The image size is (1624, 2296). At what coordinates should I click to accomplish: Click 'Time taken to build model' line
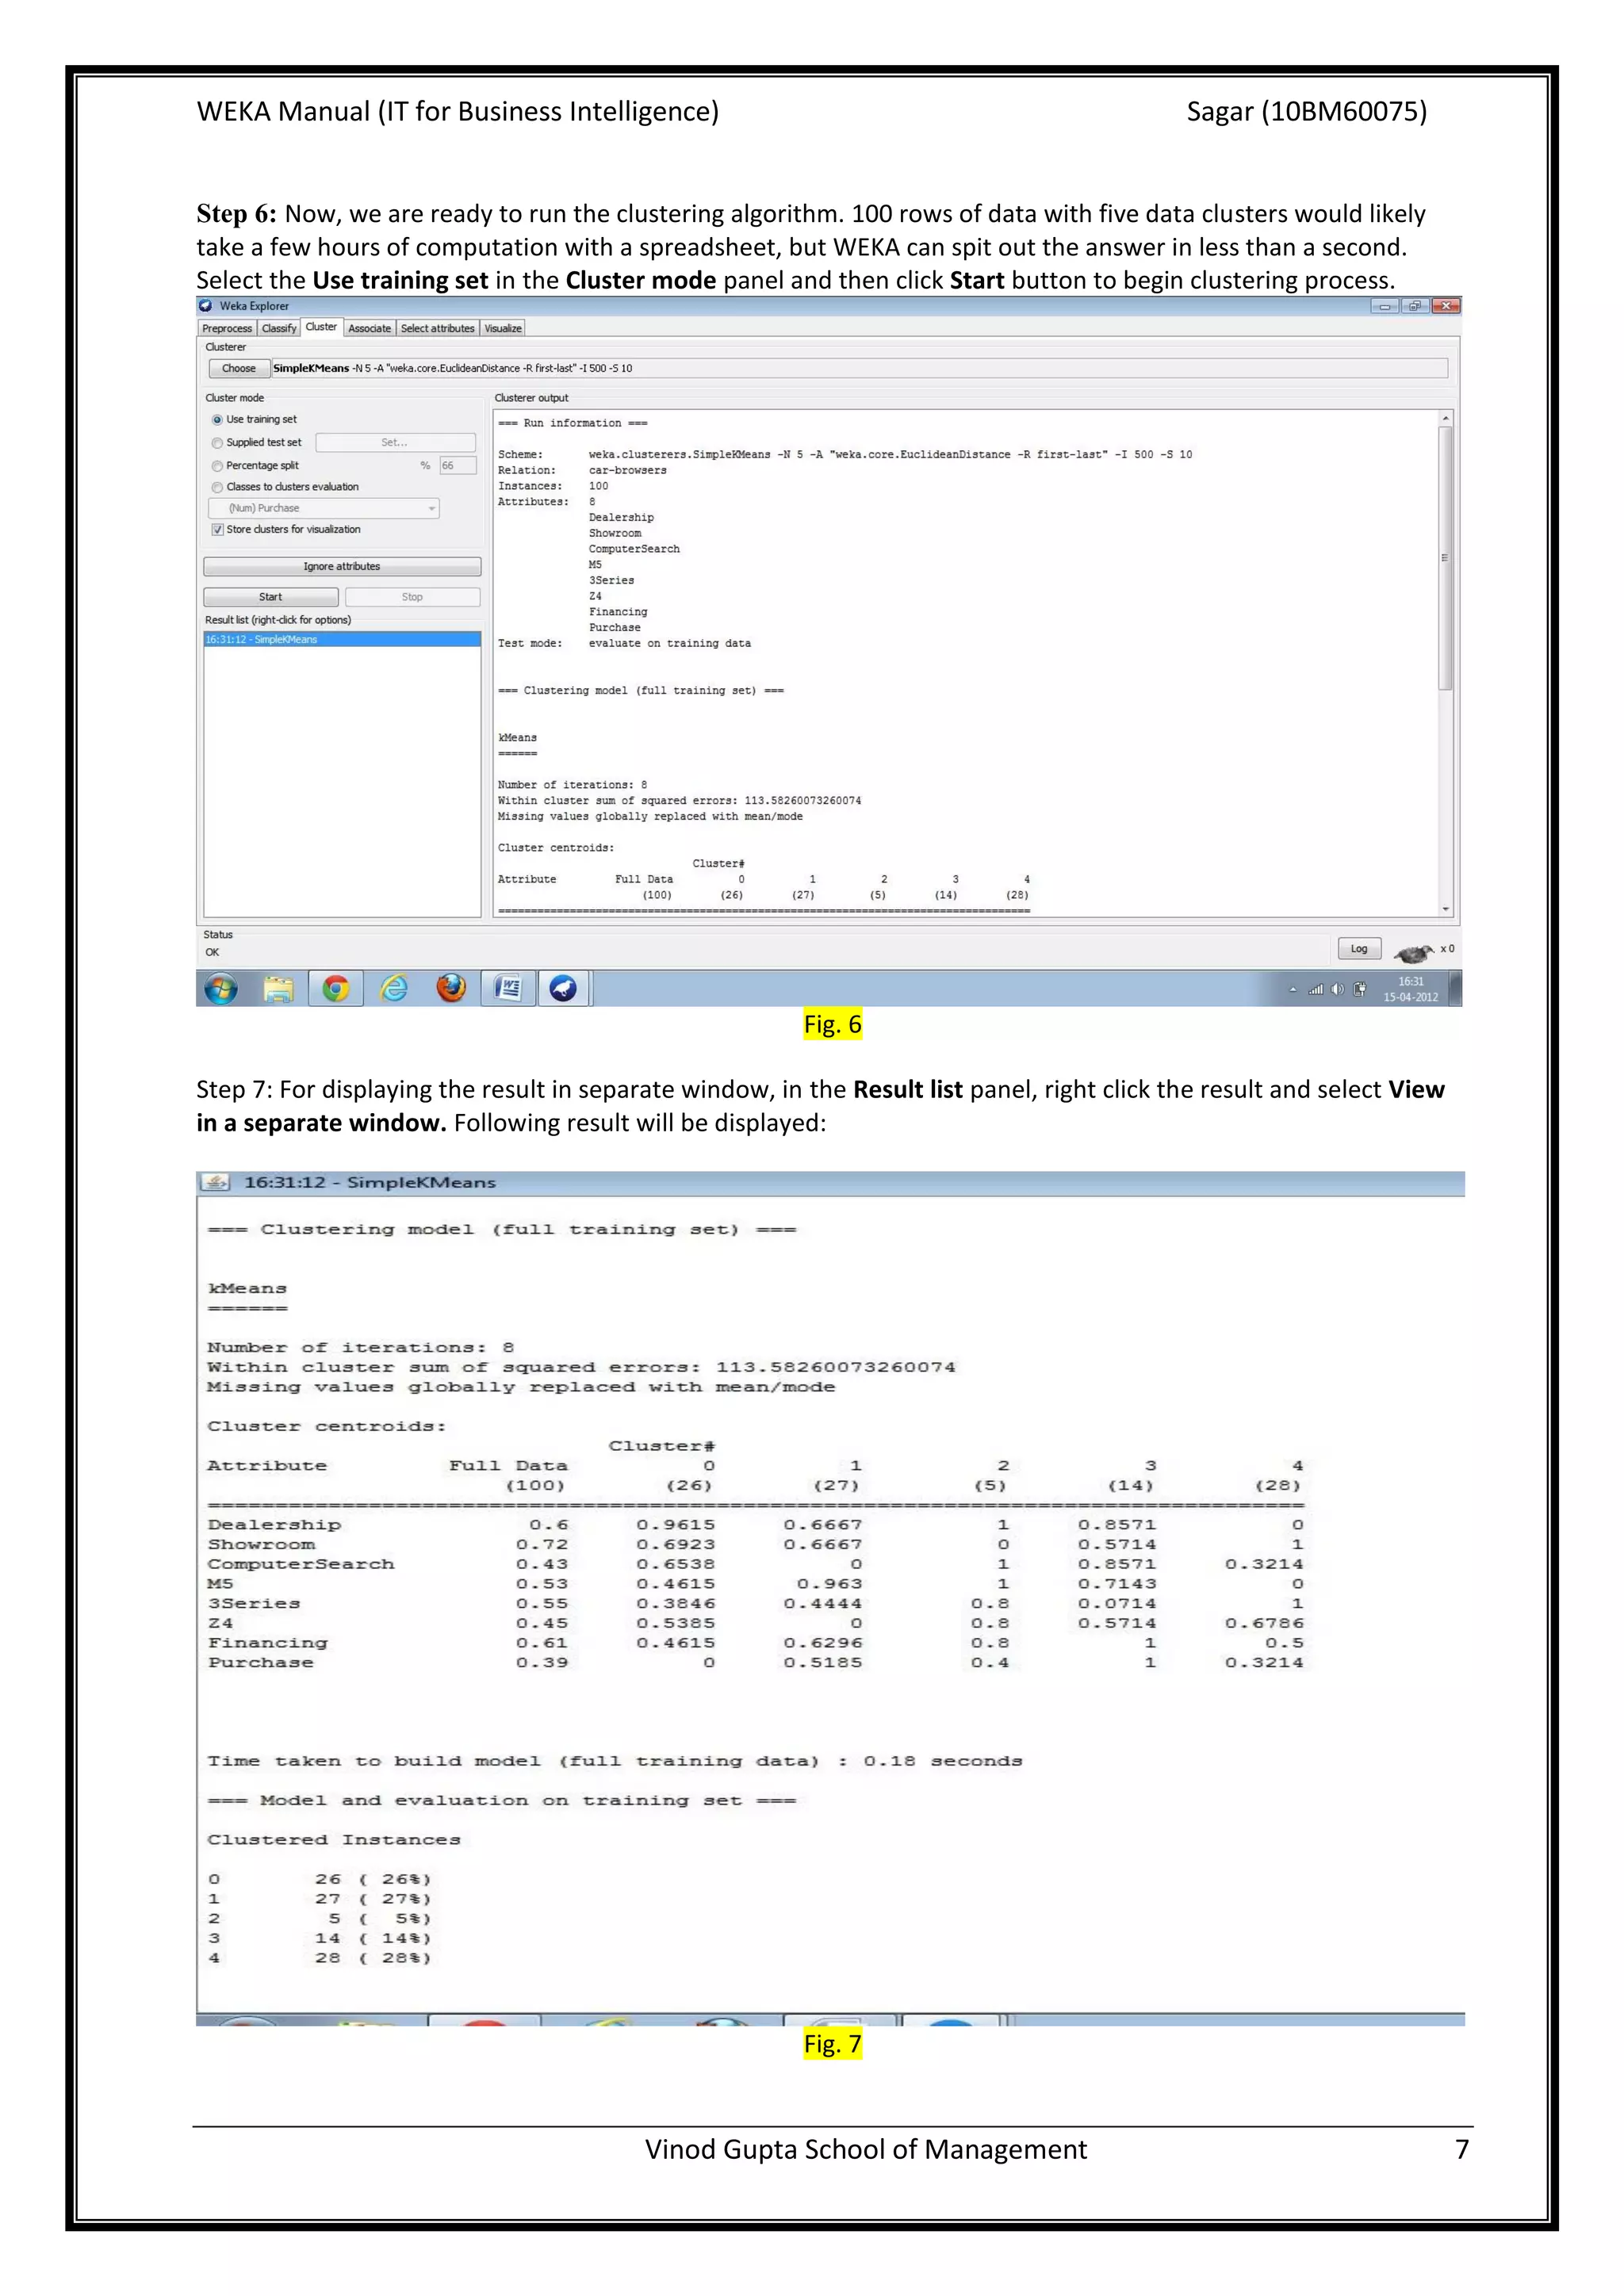[x=615, y=1761]
